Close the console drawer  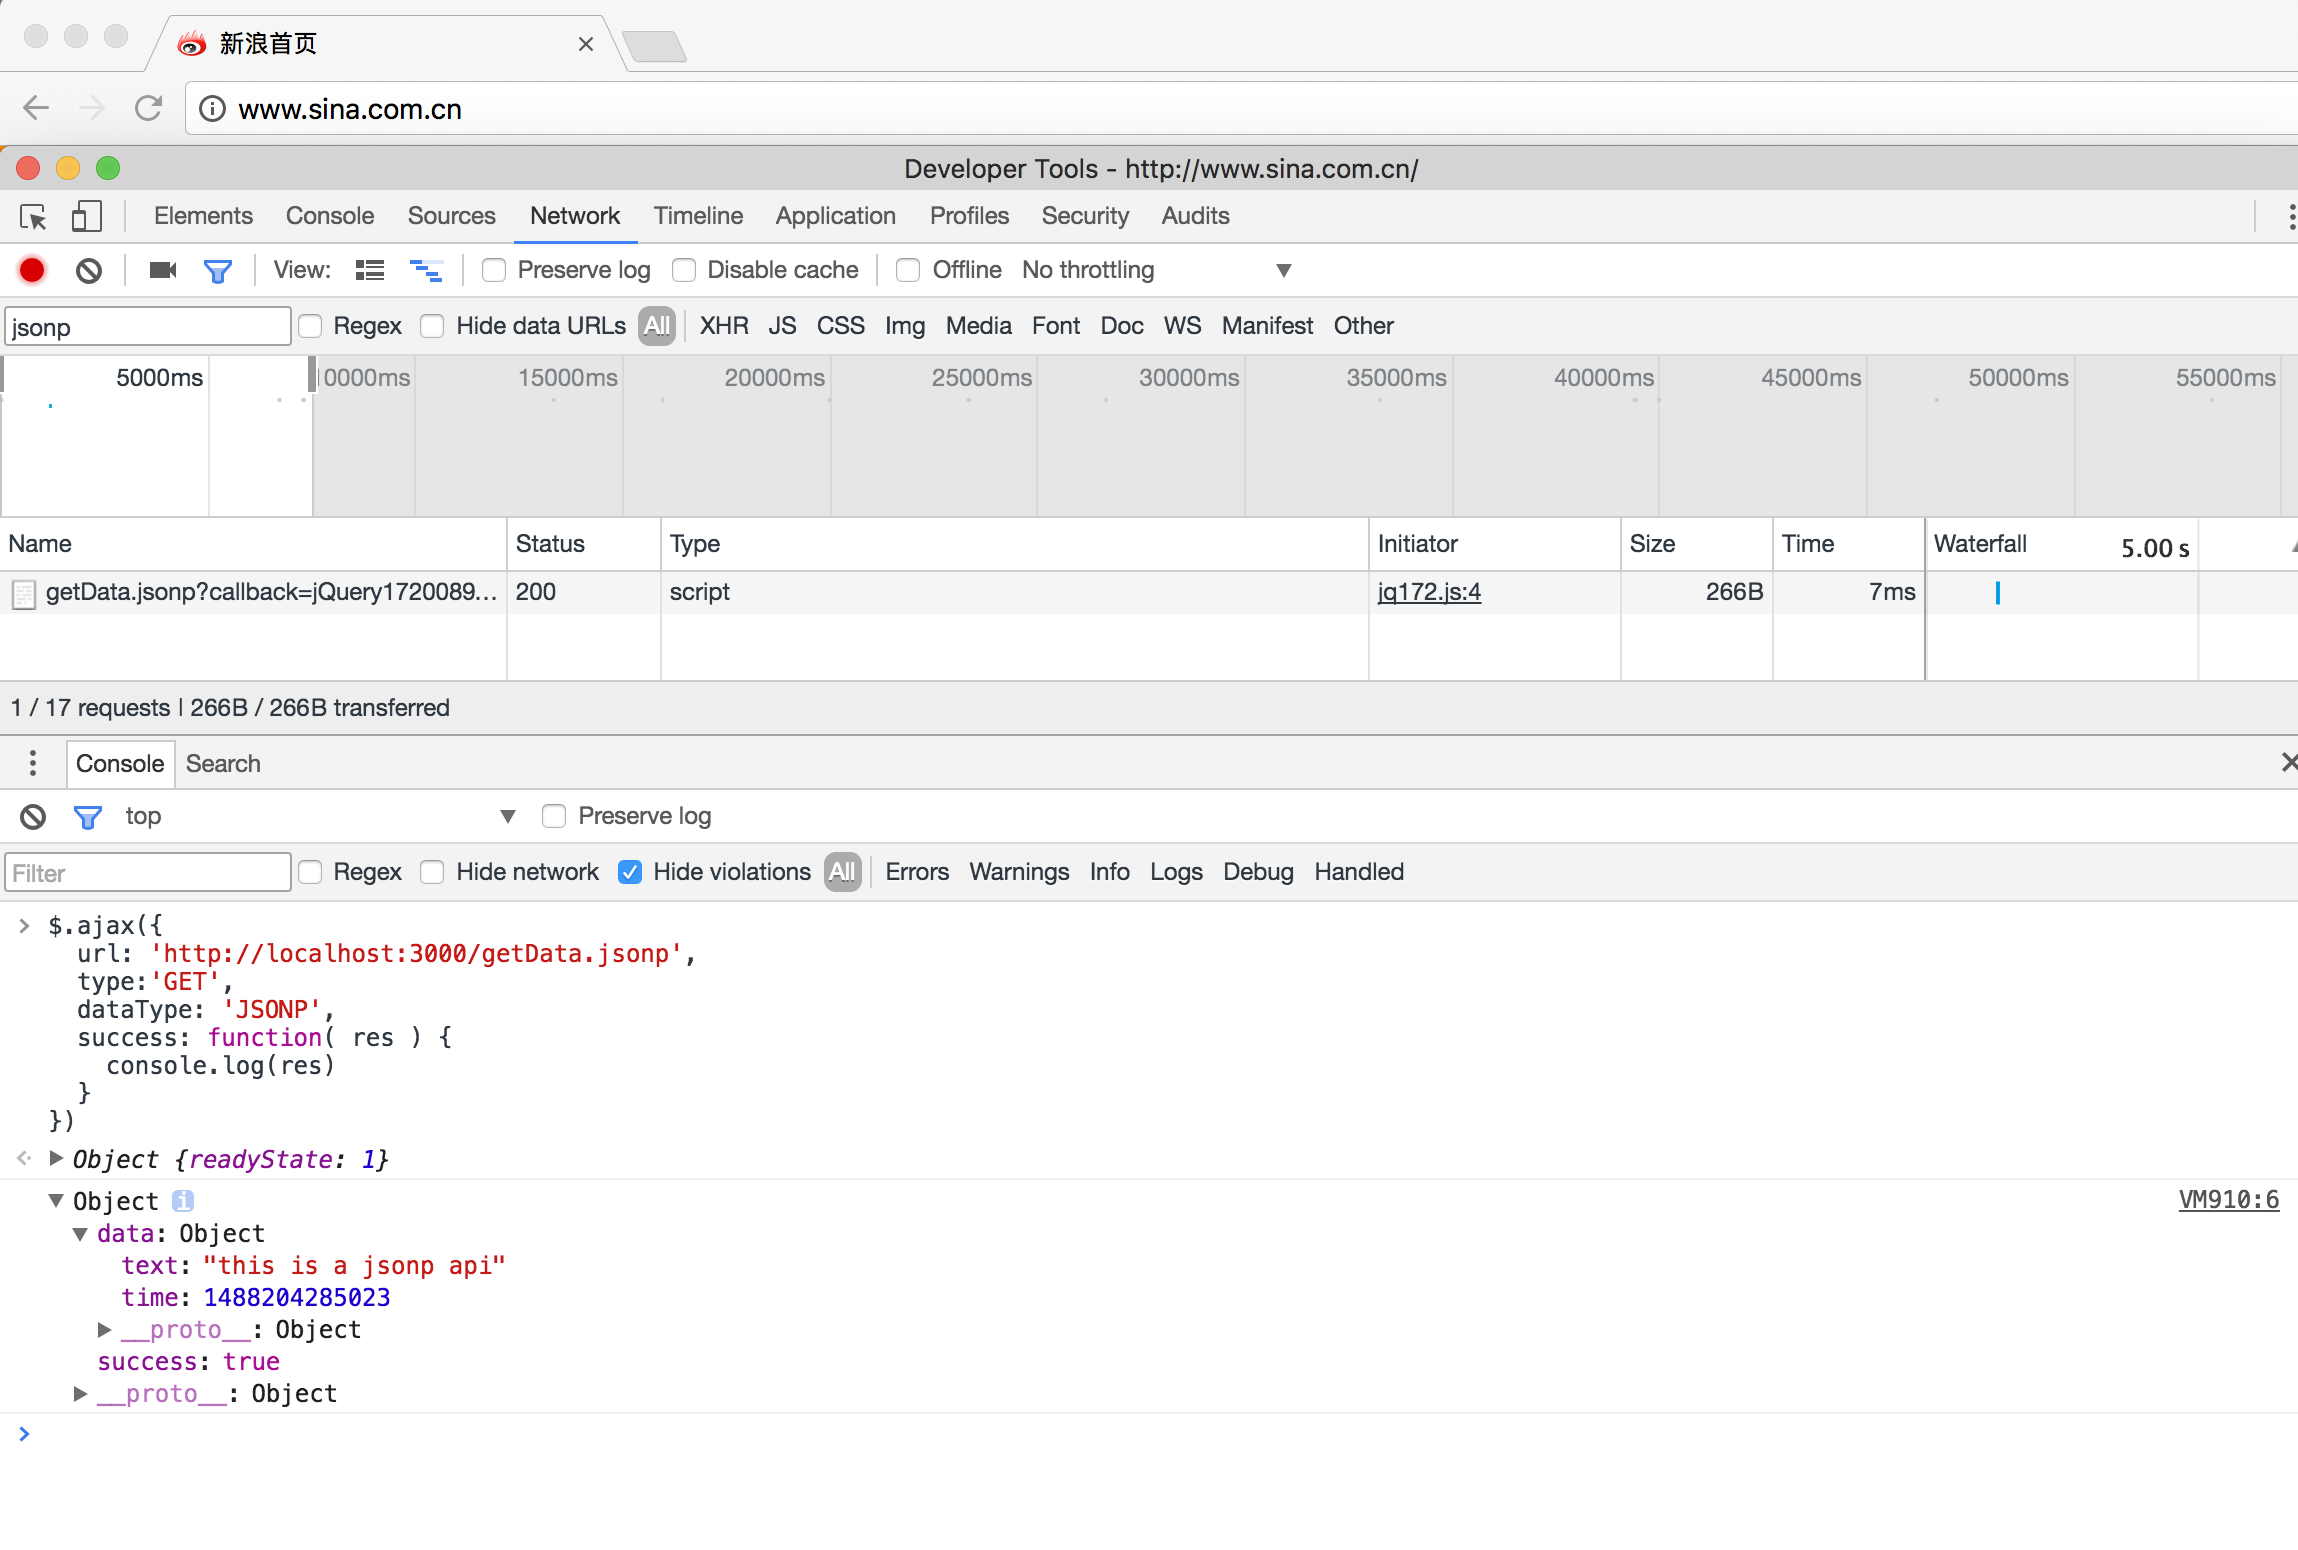tap(2288, 763)
